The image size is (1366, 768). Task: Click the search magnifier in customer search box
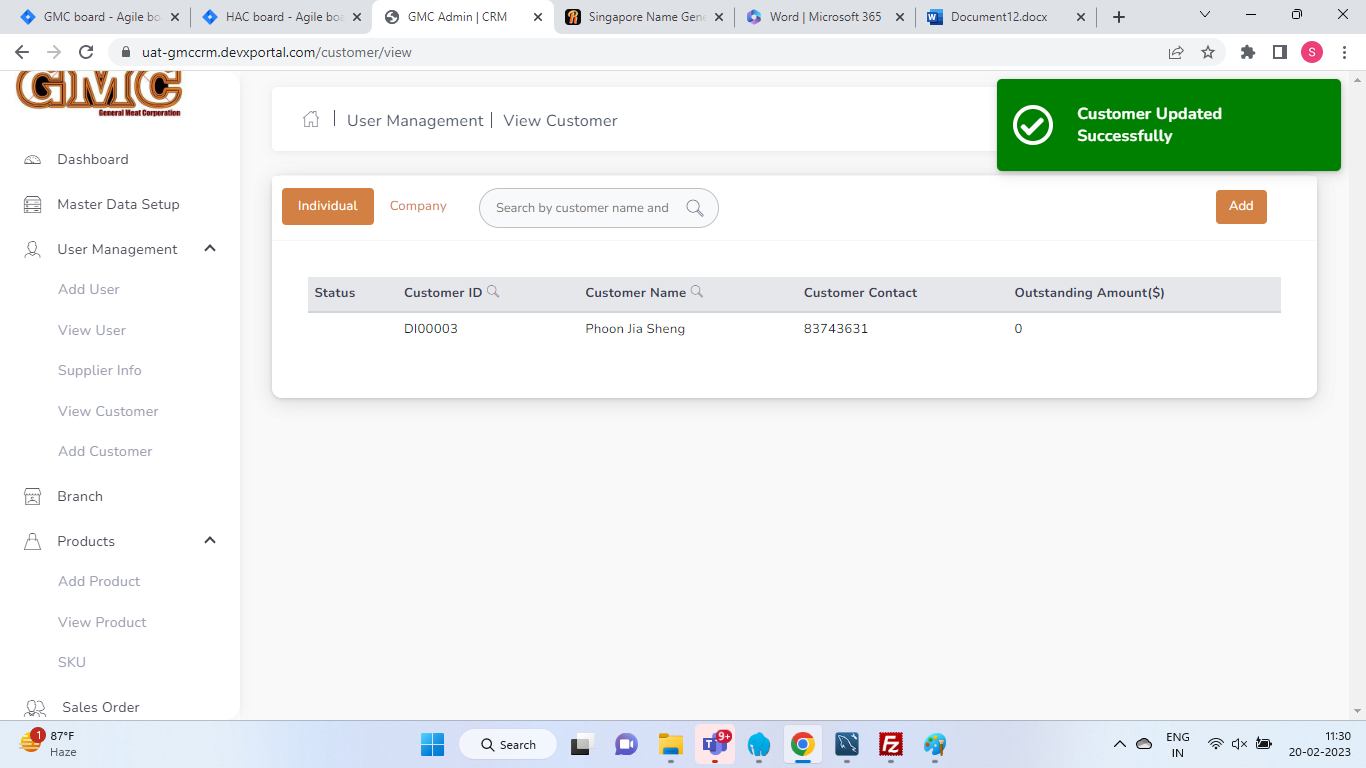click(695, 208)
